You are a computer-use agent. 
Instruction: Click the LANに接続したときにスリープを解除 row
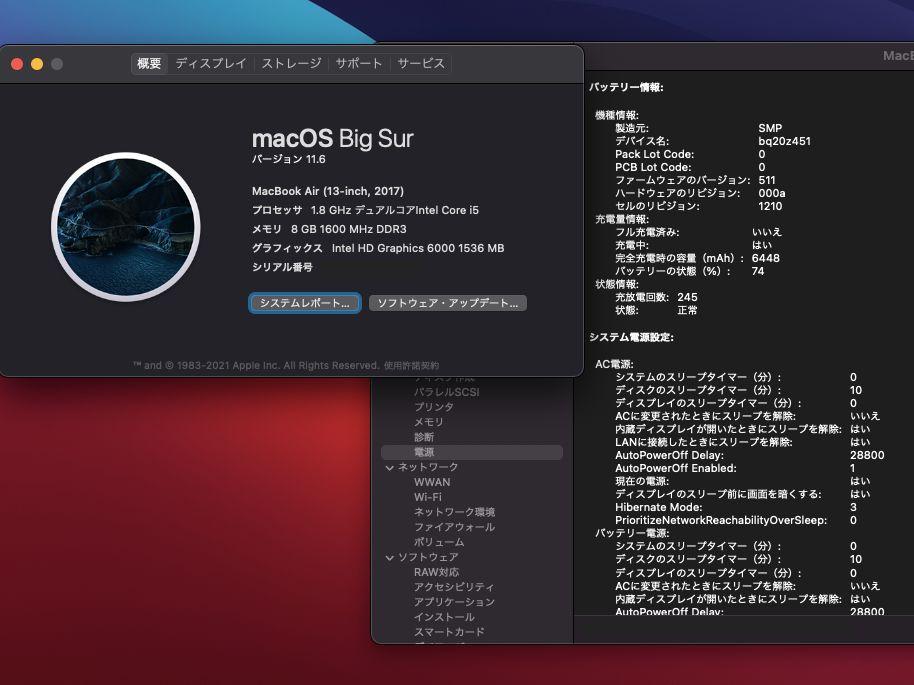click(x=743, y=442)
